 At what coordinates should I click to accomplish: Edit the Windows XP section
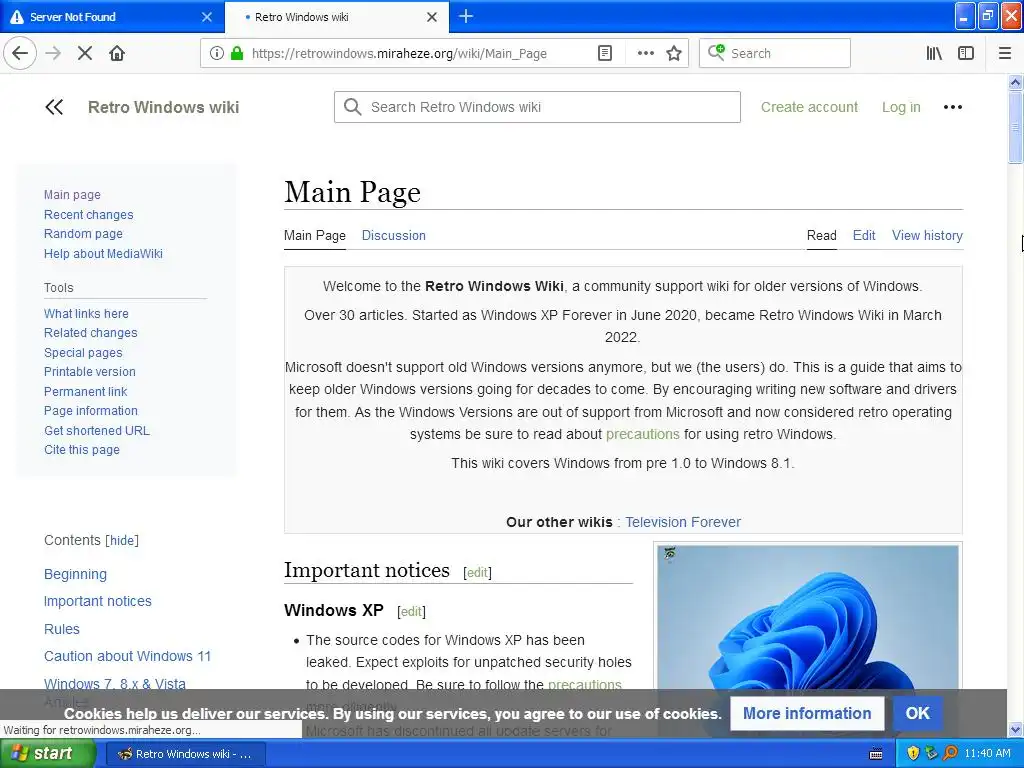(x=411, y=611)
